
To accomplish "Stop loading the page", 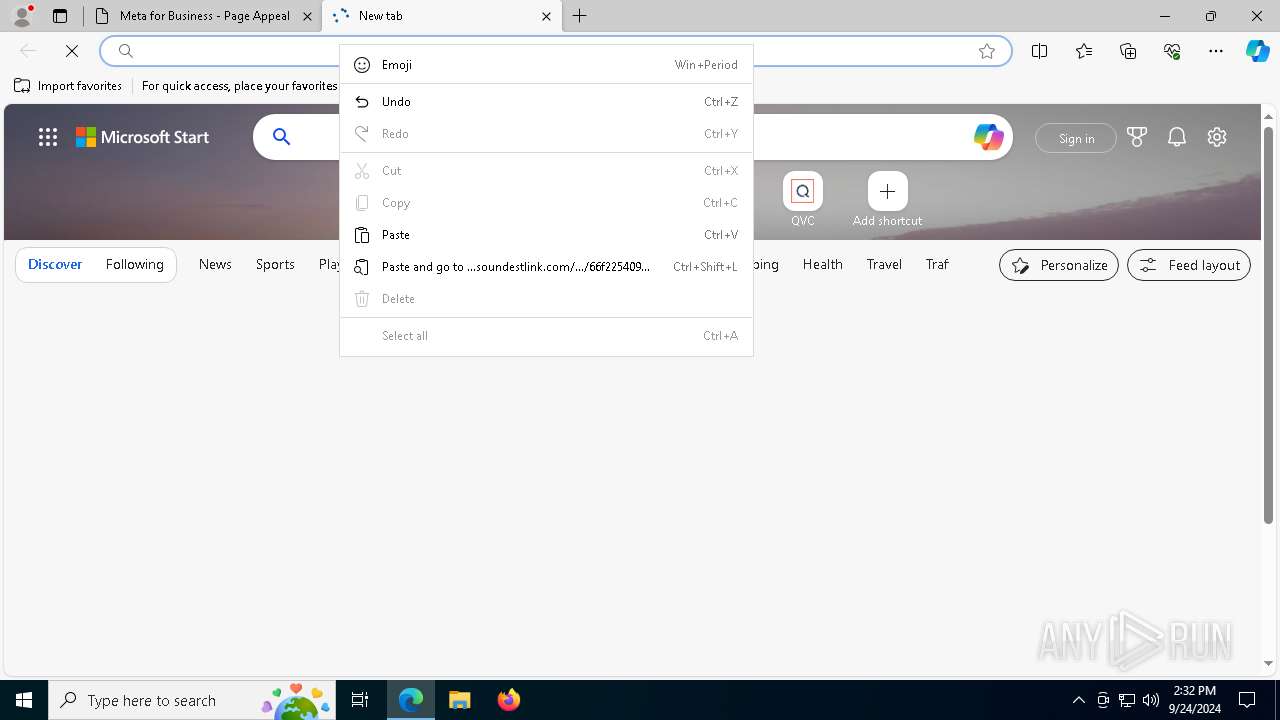I will [x=72, y=51].
